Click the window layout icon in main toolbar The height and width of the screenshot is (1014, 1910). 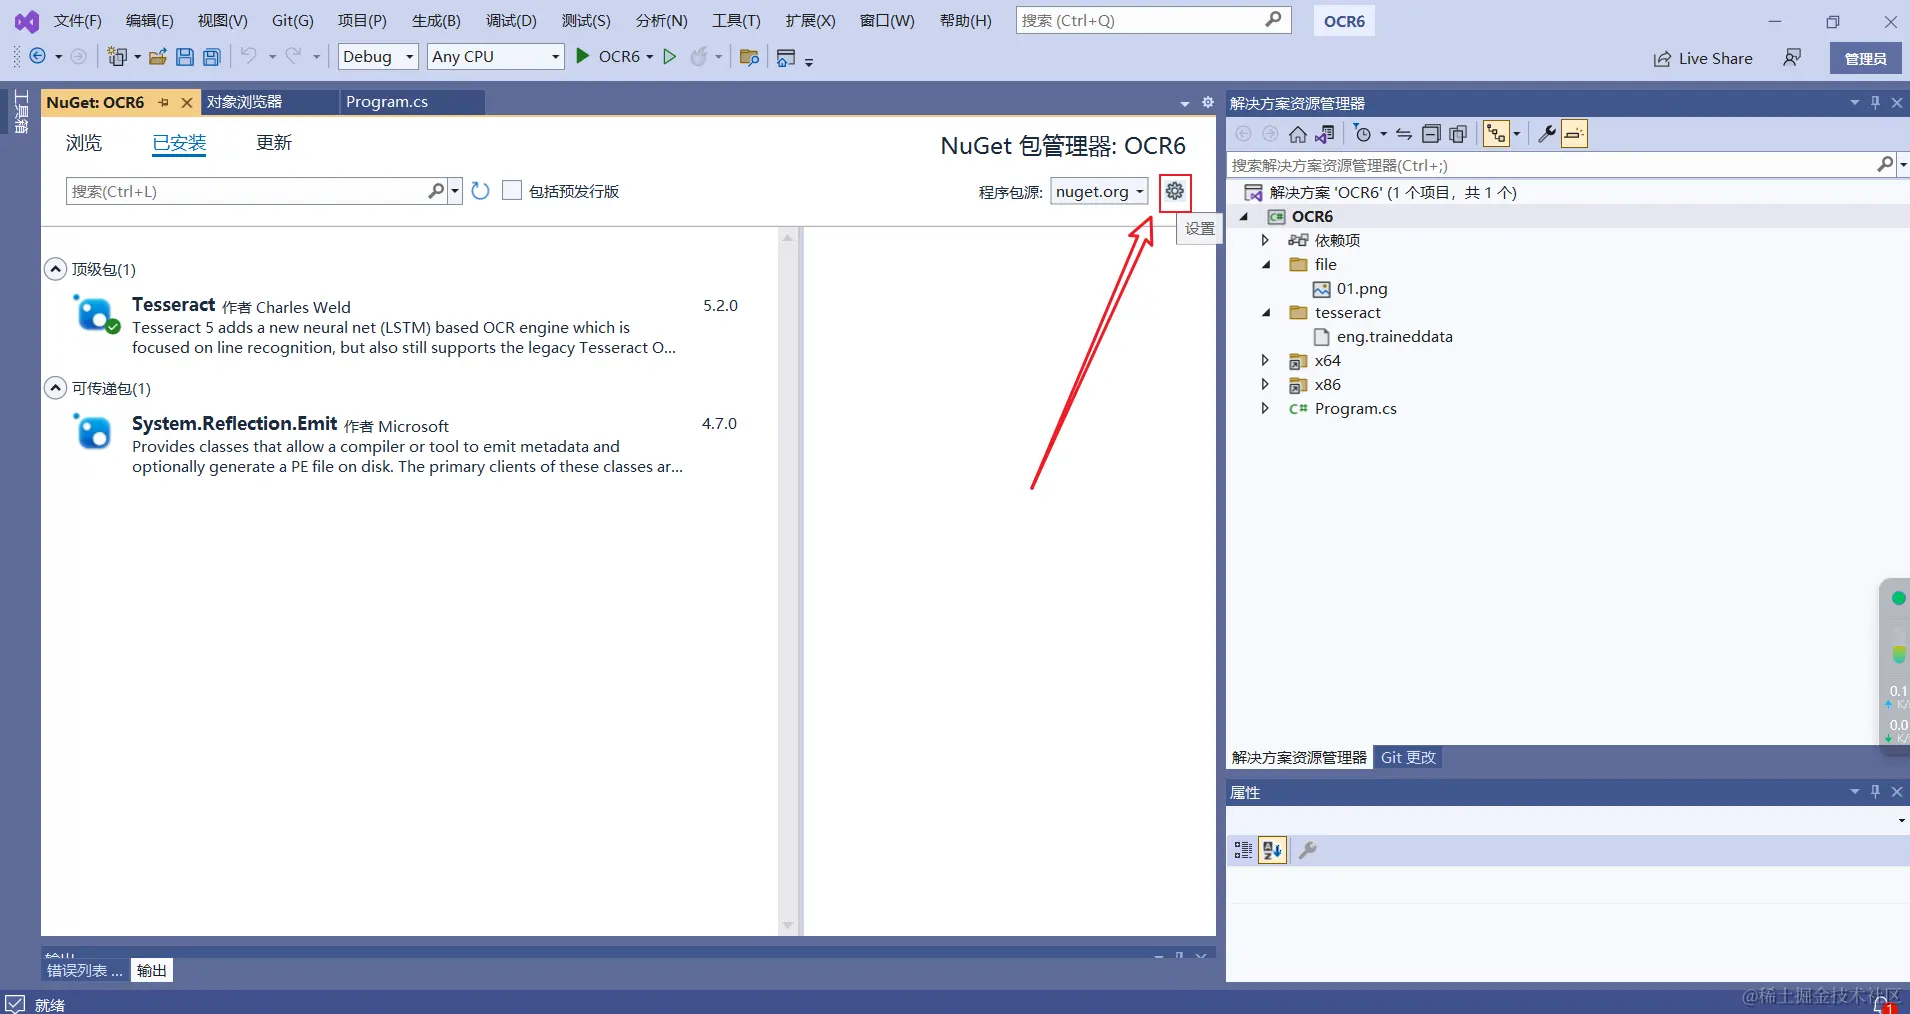[x=786, y=57]
